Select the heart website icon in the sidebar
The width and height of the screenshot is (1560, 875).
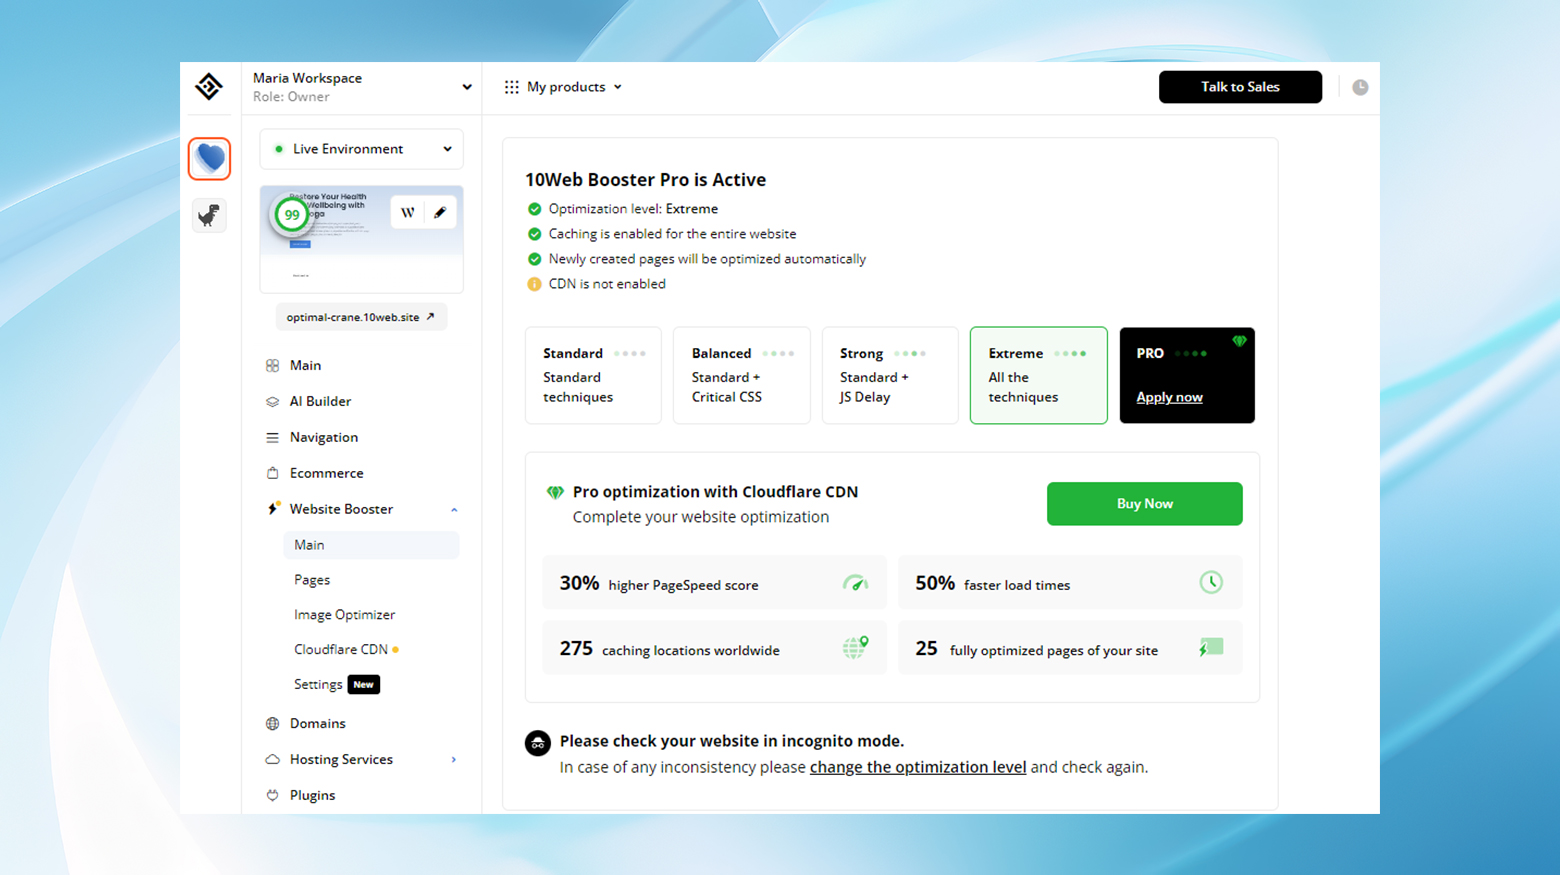209,158
